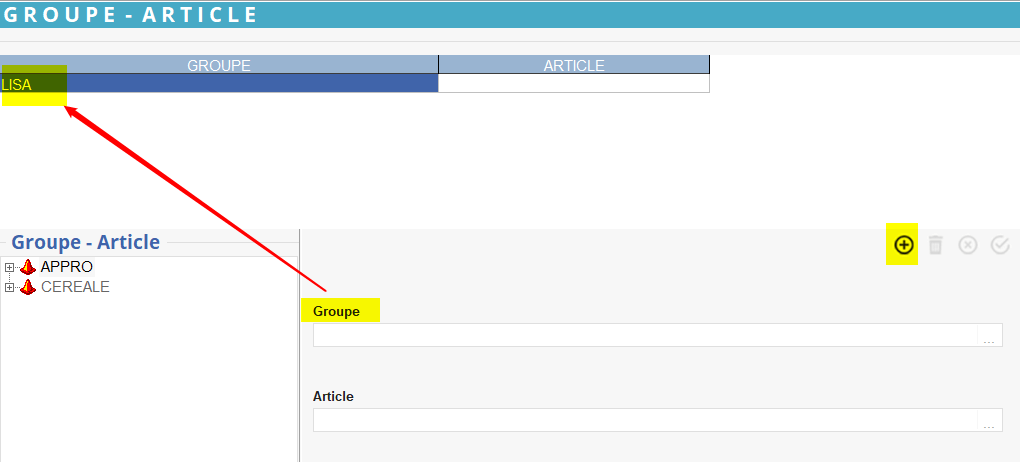Viewport: 1020px width, 462px height.
Task: Click the validate checkmark icon
Action: coord(1000,245)
